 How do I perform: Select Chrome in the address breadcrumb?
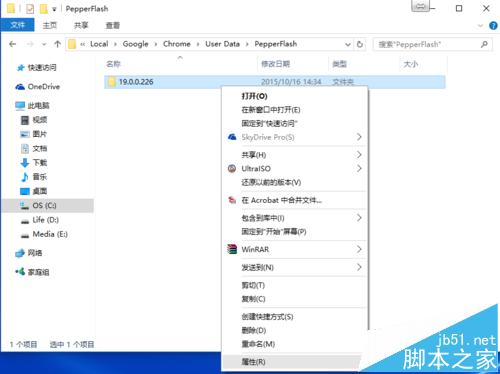177,44
